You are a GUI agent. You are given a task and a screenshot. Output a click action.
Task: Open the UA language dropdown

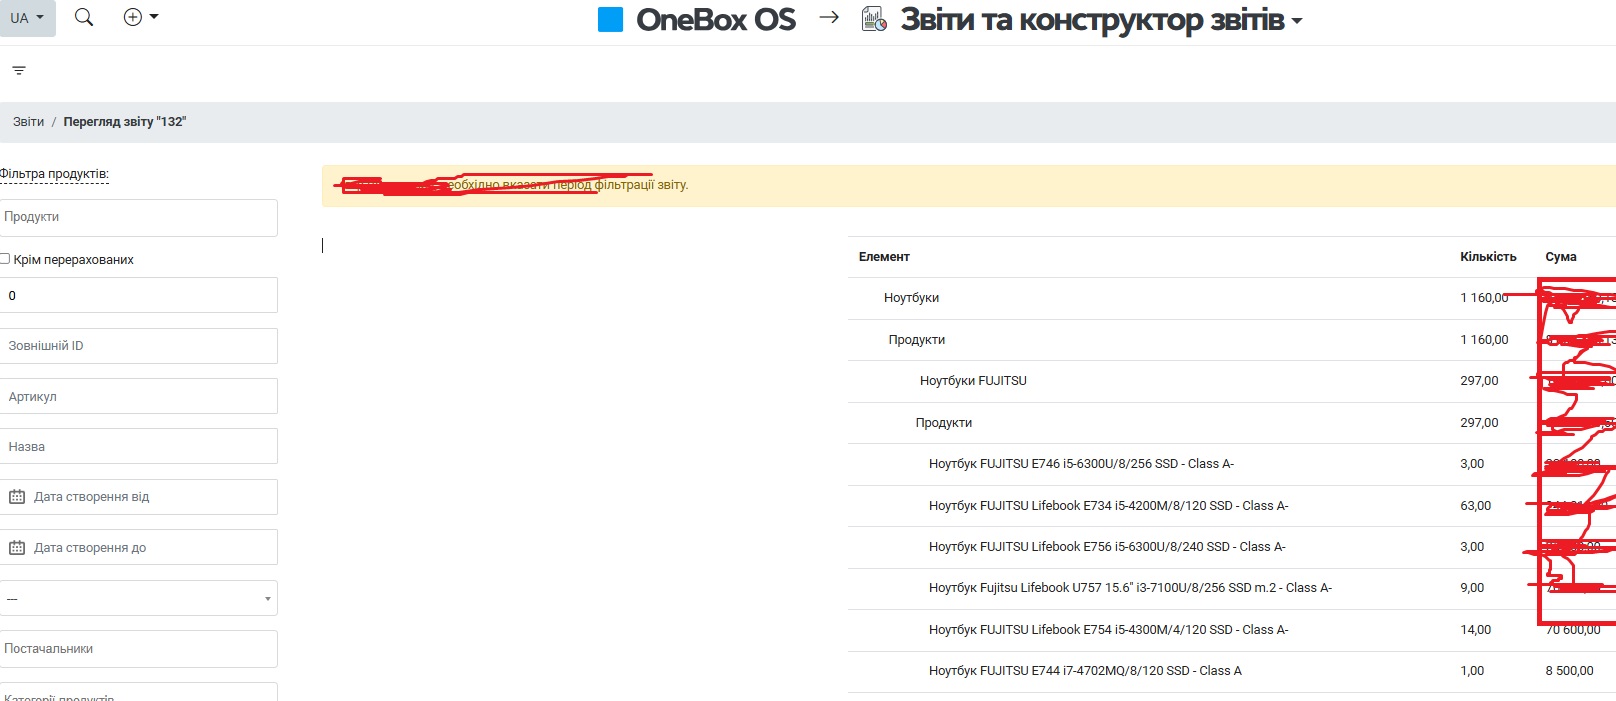pyautogui.click(x=27, y=18)
